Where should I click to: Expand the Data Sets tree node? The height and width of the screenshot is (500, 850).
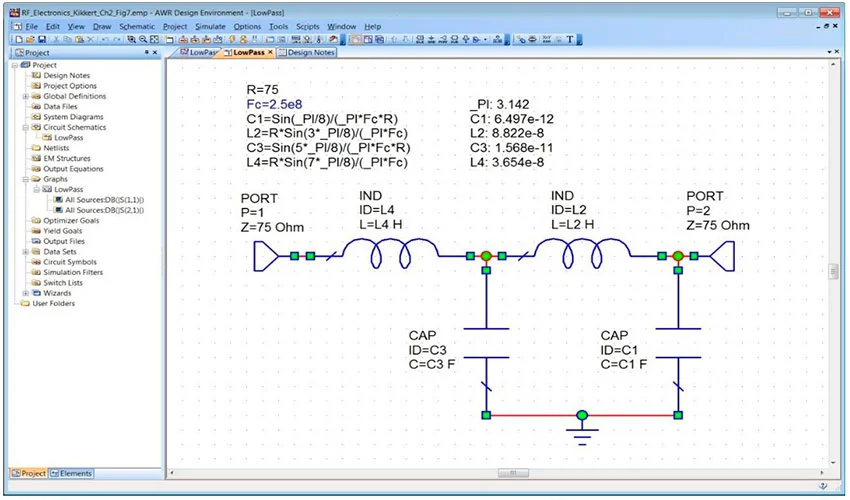(26, 252)
